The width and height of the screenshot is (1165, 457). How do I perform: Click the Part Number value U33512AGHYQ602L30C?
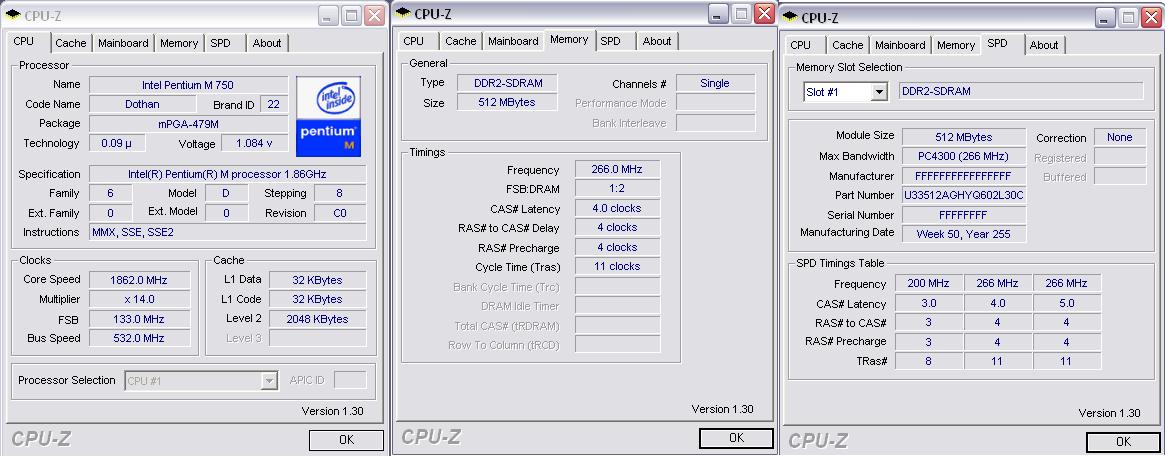pos(964,195)
